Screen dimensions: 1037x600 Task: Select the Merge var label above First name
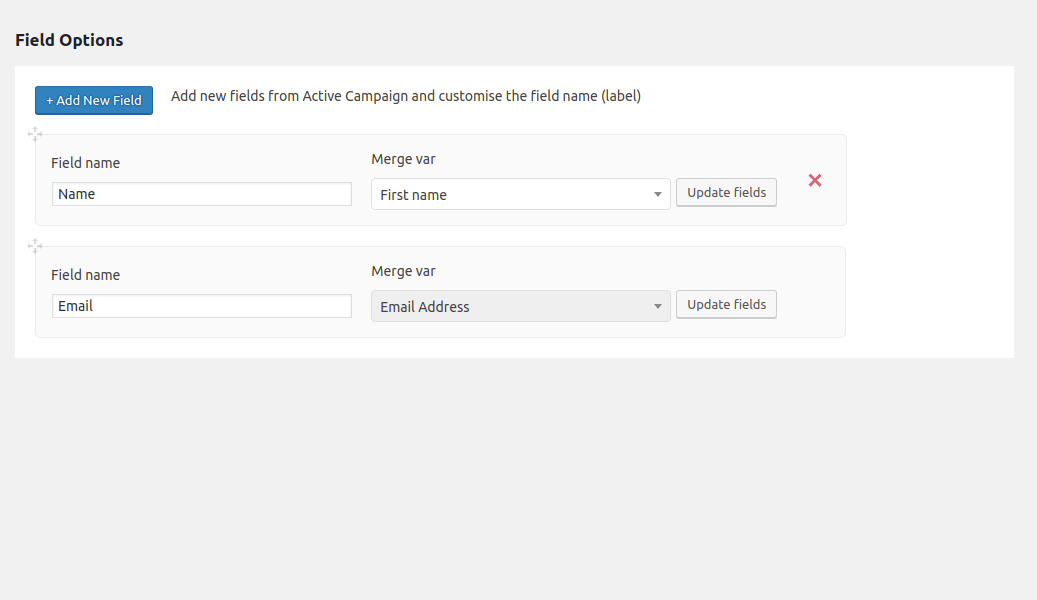pos(403,159)
